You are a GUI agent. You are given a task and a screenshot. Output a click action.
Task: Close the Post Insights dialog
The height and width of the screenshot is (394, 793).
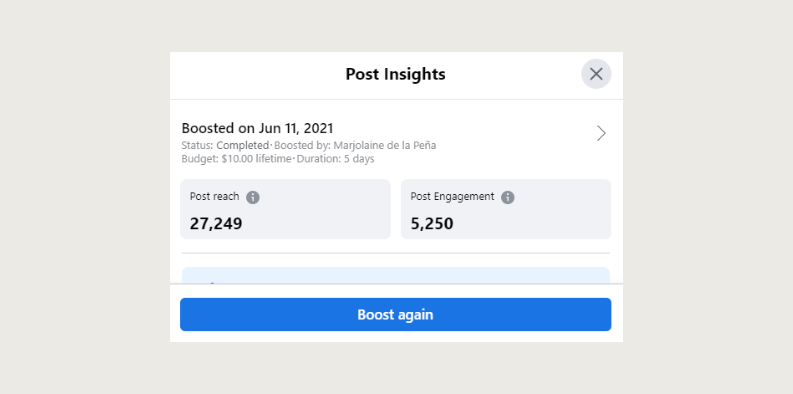[596, 74]
